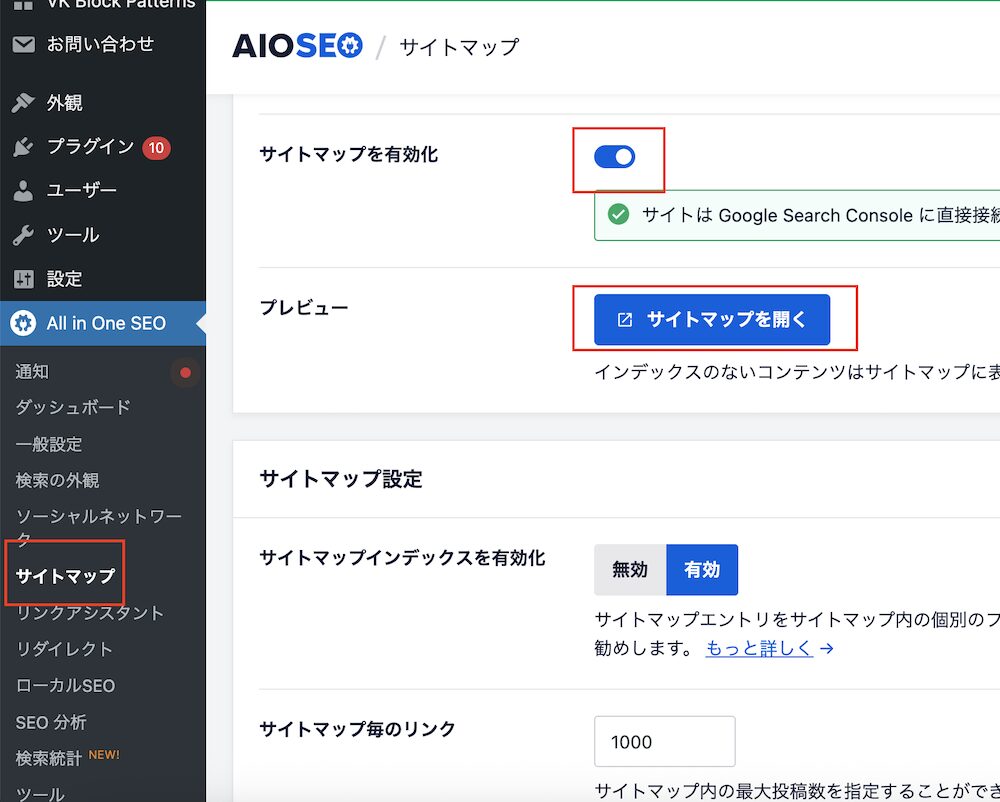Open the リダイレクト submenu item

tap(65, 649)
